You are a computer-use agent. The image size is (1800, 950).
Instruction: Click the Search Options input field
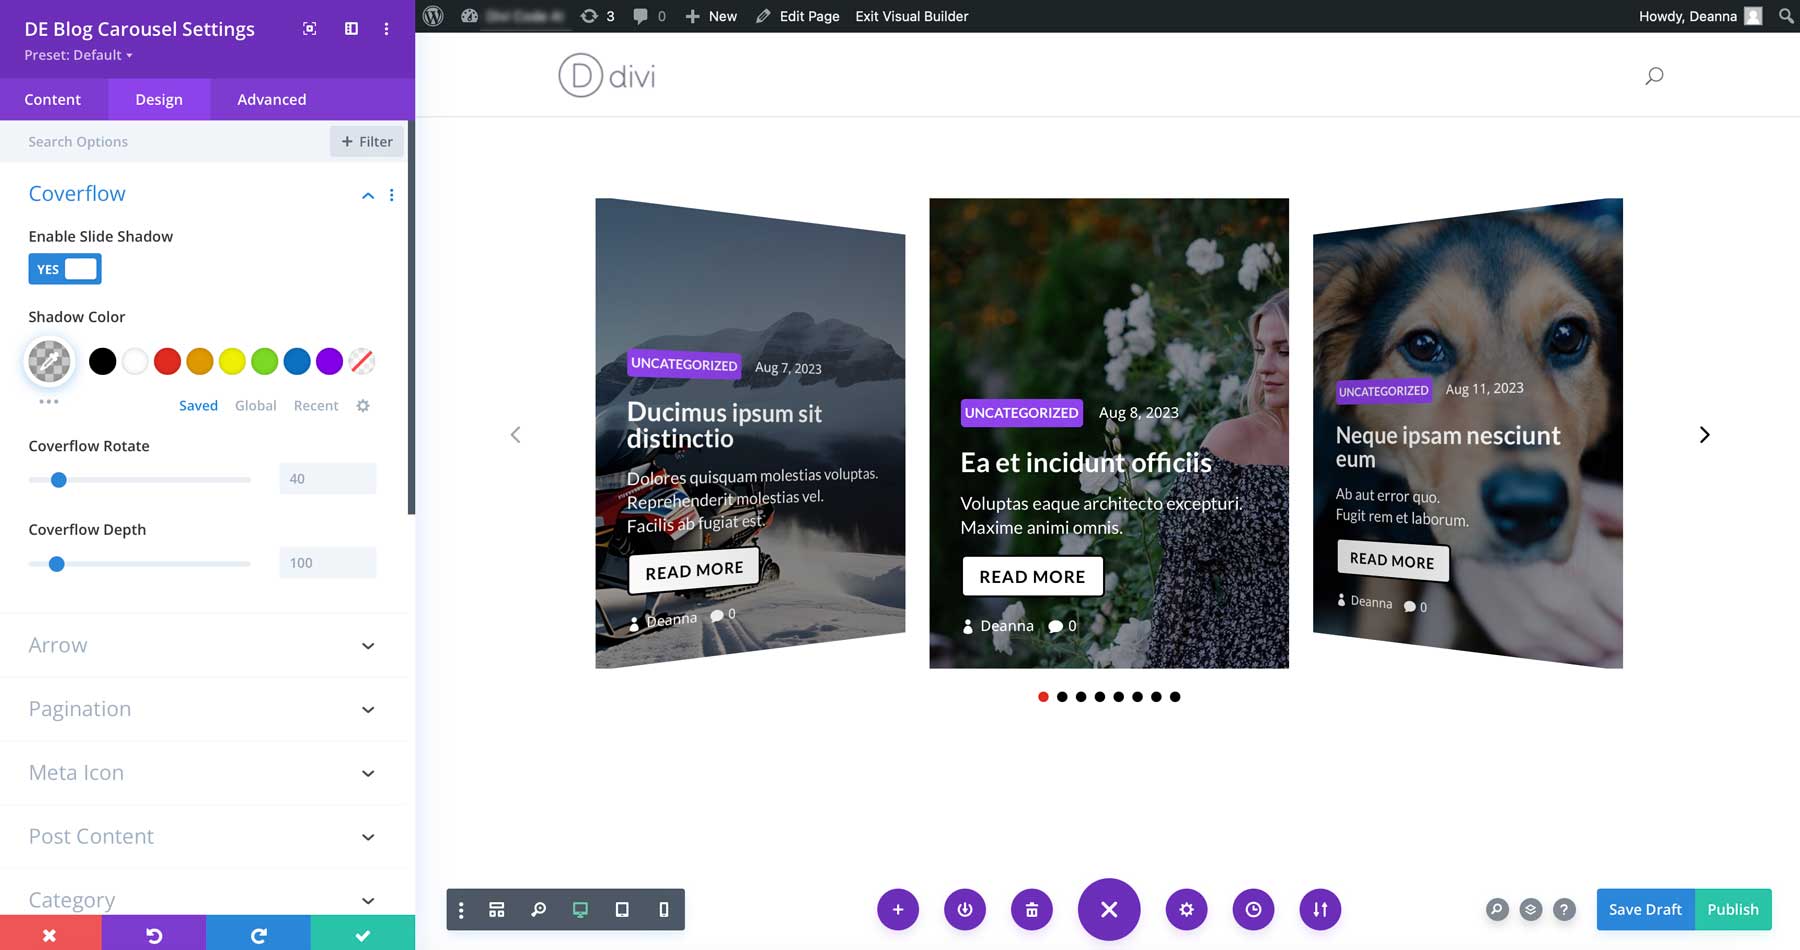(165, 141)
